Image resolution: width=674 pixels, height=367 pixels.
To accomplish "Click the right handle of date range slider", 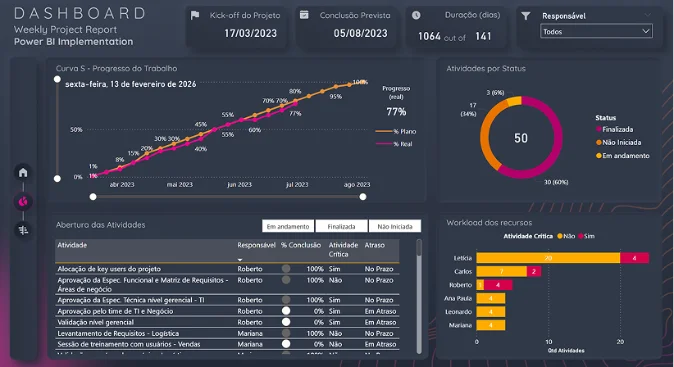I will [363, 197].
